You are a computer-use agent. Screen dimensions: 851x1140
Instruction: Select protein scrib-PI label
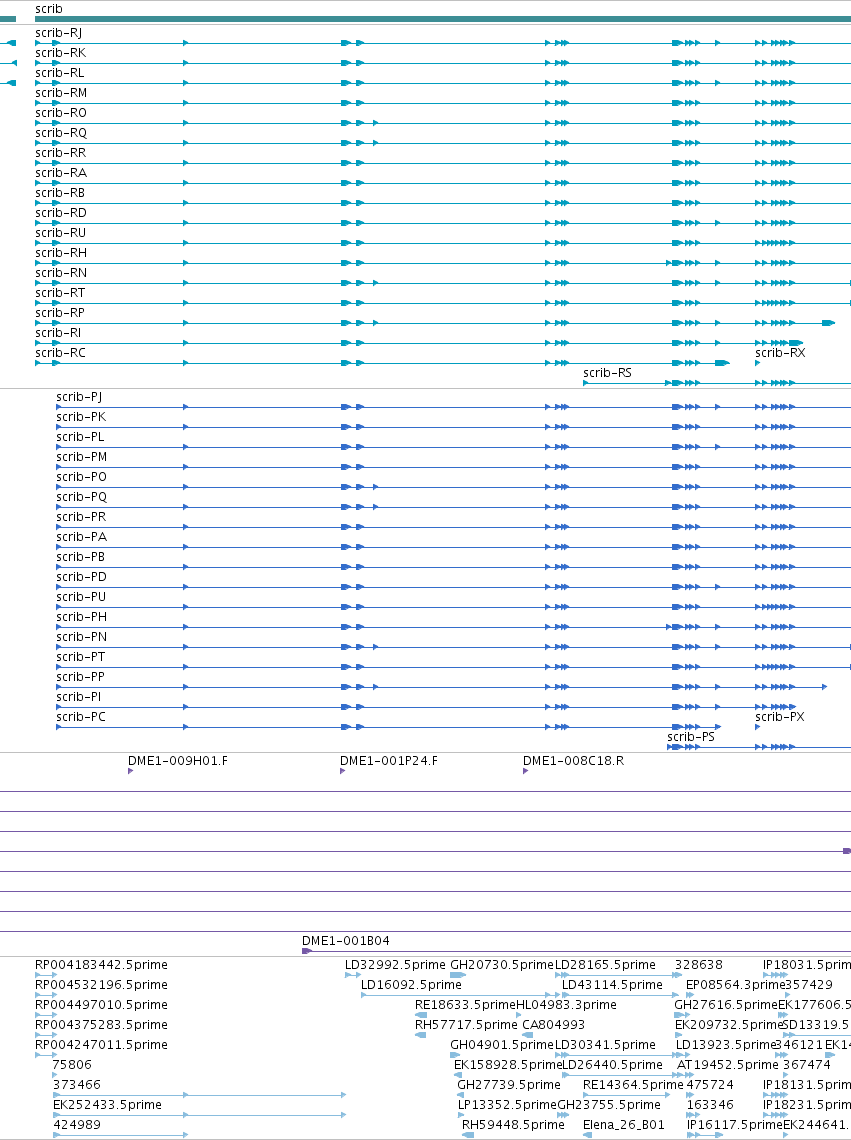[x=79, y=697]
